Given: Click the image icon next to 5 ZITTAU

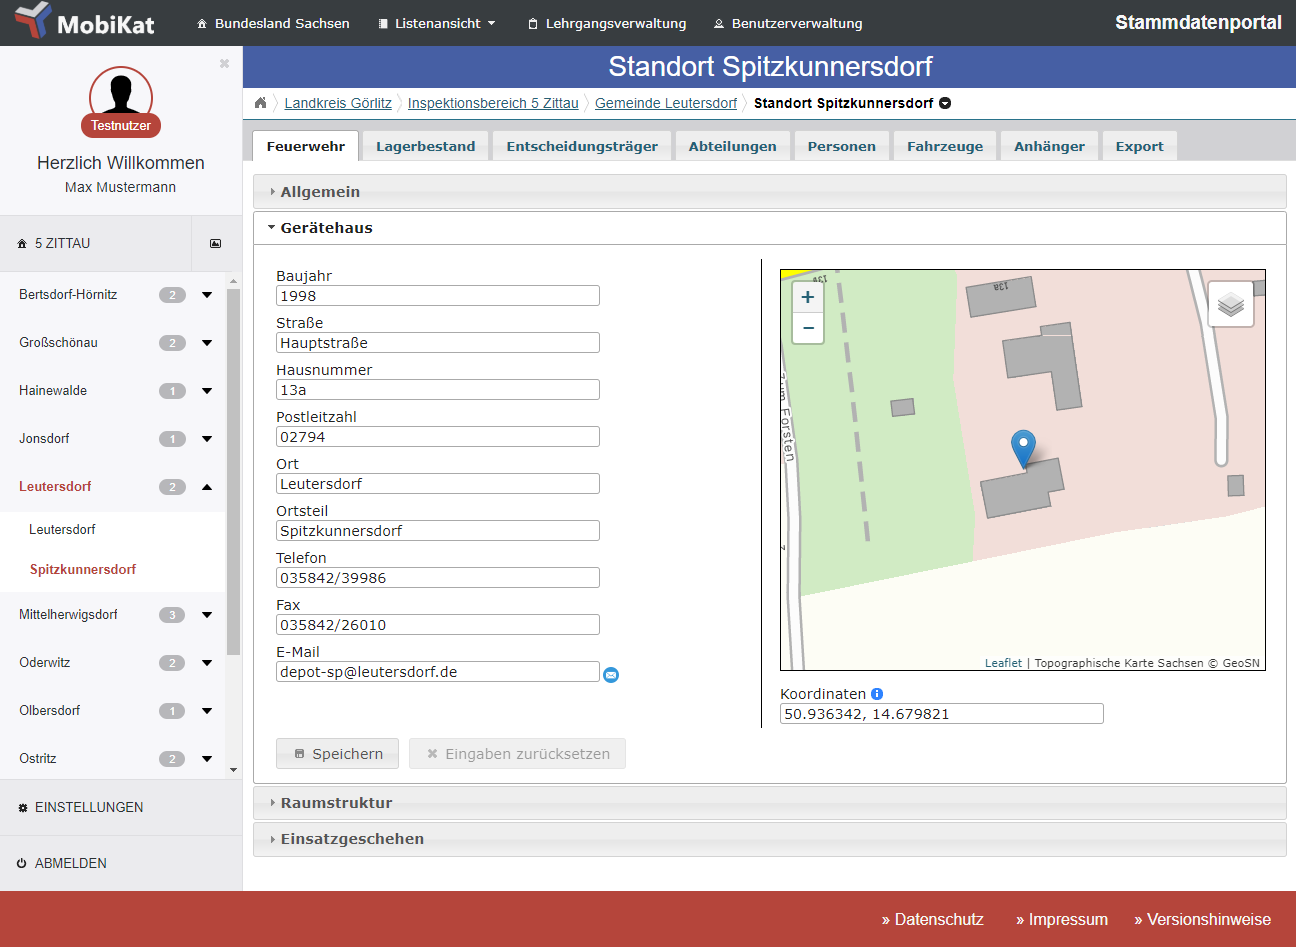Looking at the screenshot, I should (x=215, y=244).
